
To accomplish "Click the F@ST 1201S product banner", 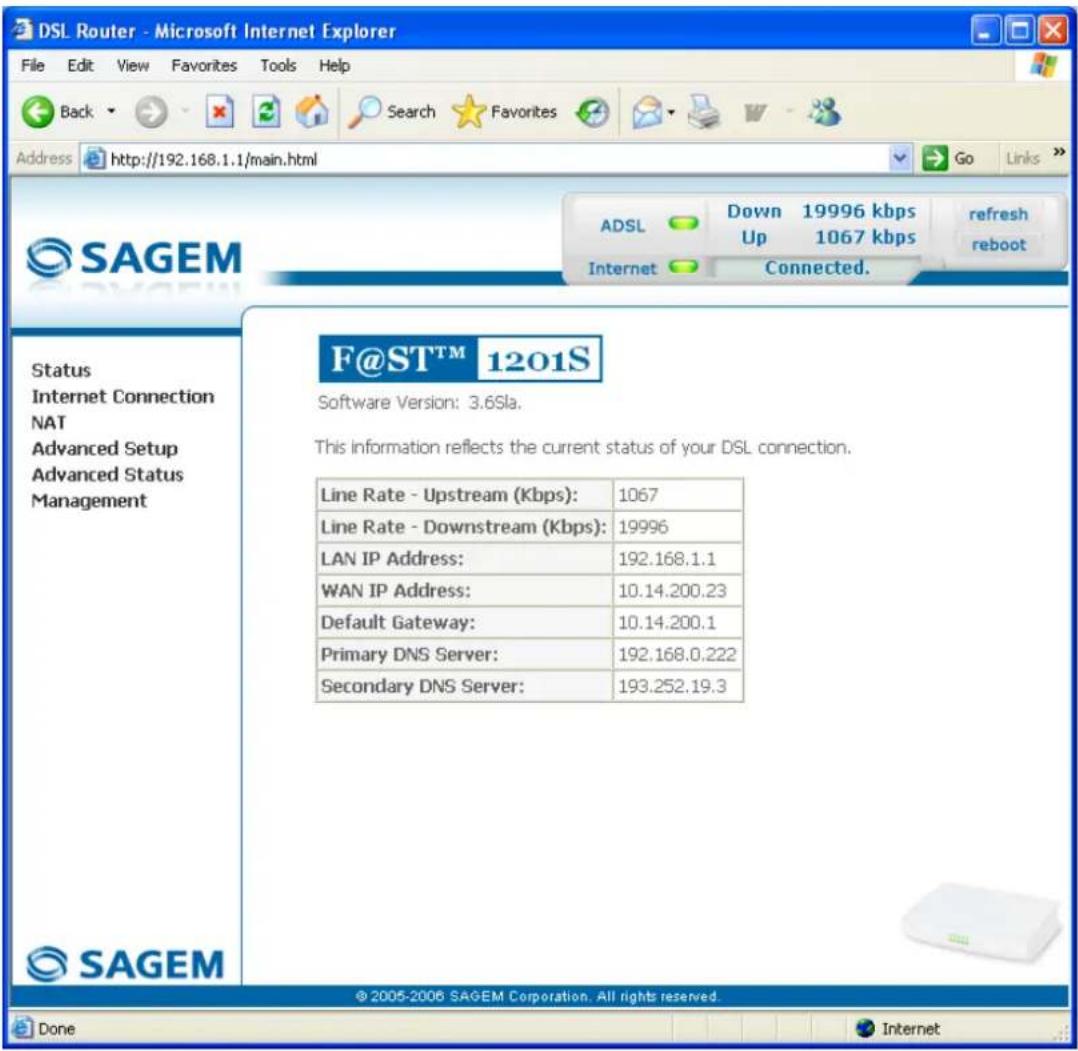I will (x=460, y=359).
